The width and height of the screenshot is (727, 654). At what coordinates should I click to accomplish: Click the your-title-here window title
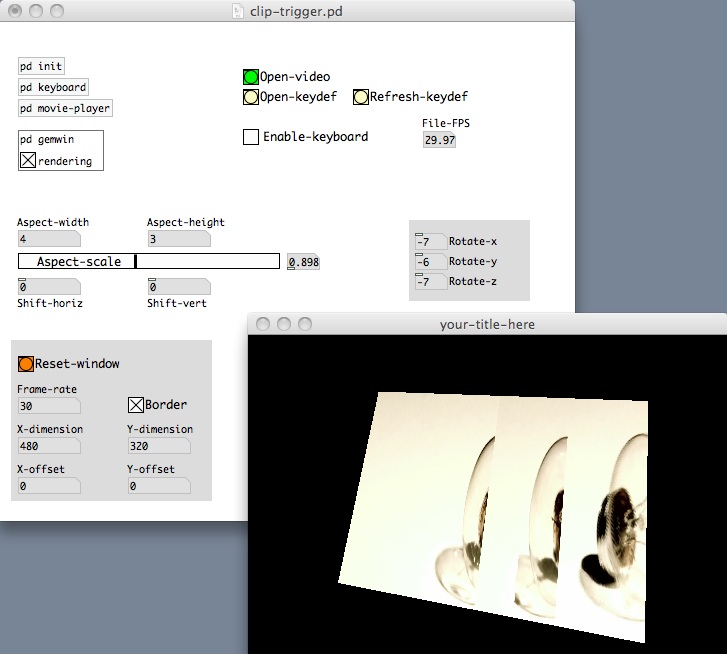[x=487, y=324]
